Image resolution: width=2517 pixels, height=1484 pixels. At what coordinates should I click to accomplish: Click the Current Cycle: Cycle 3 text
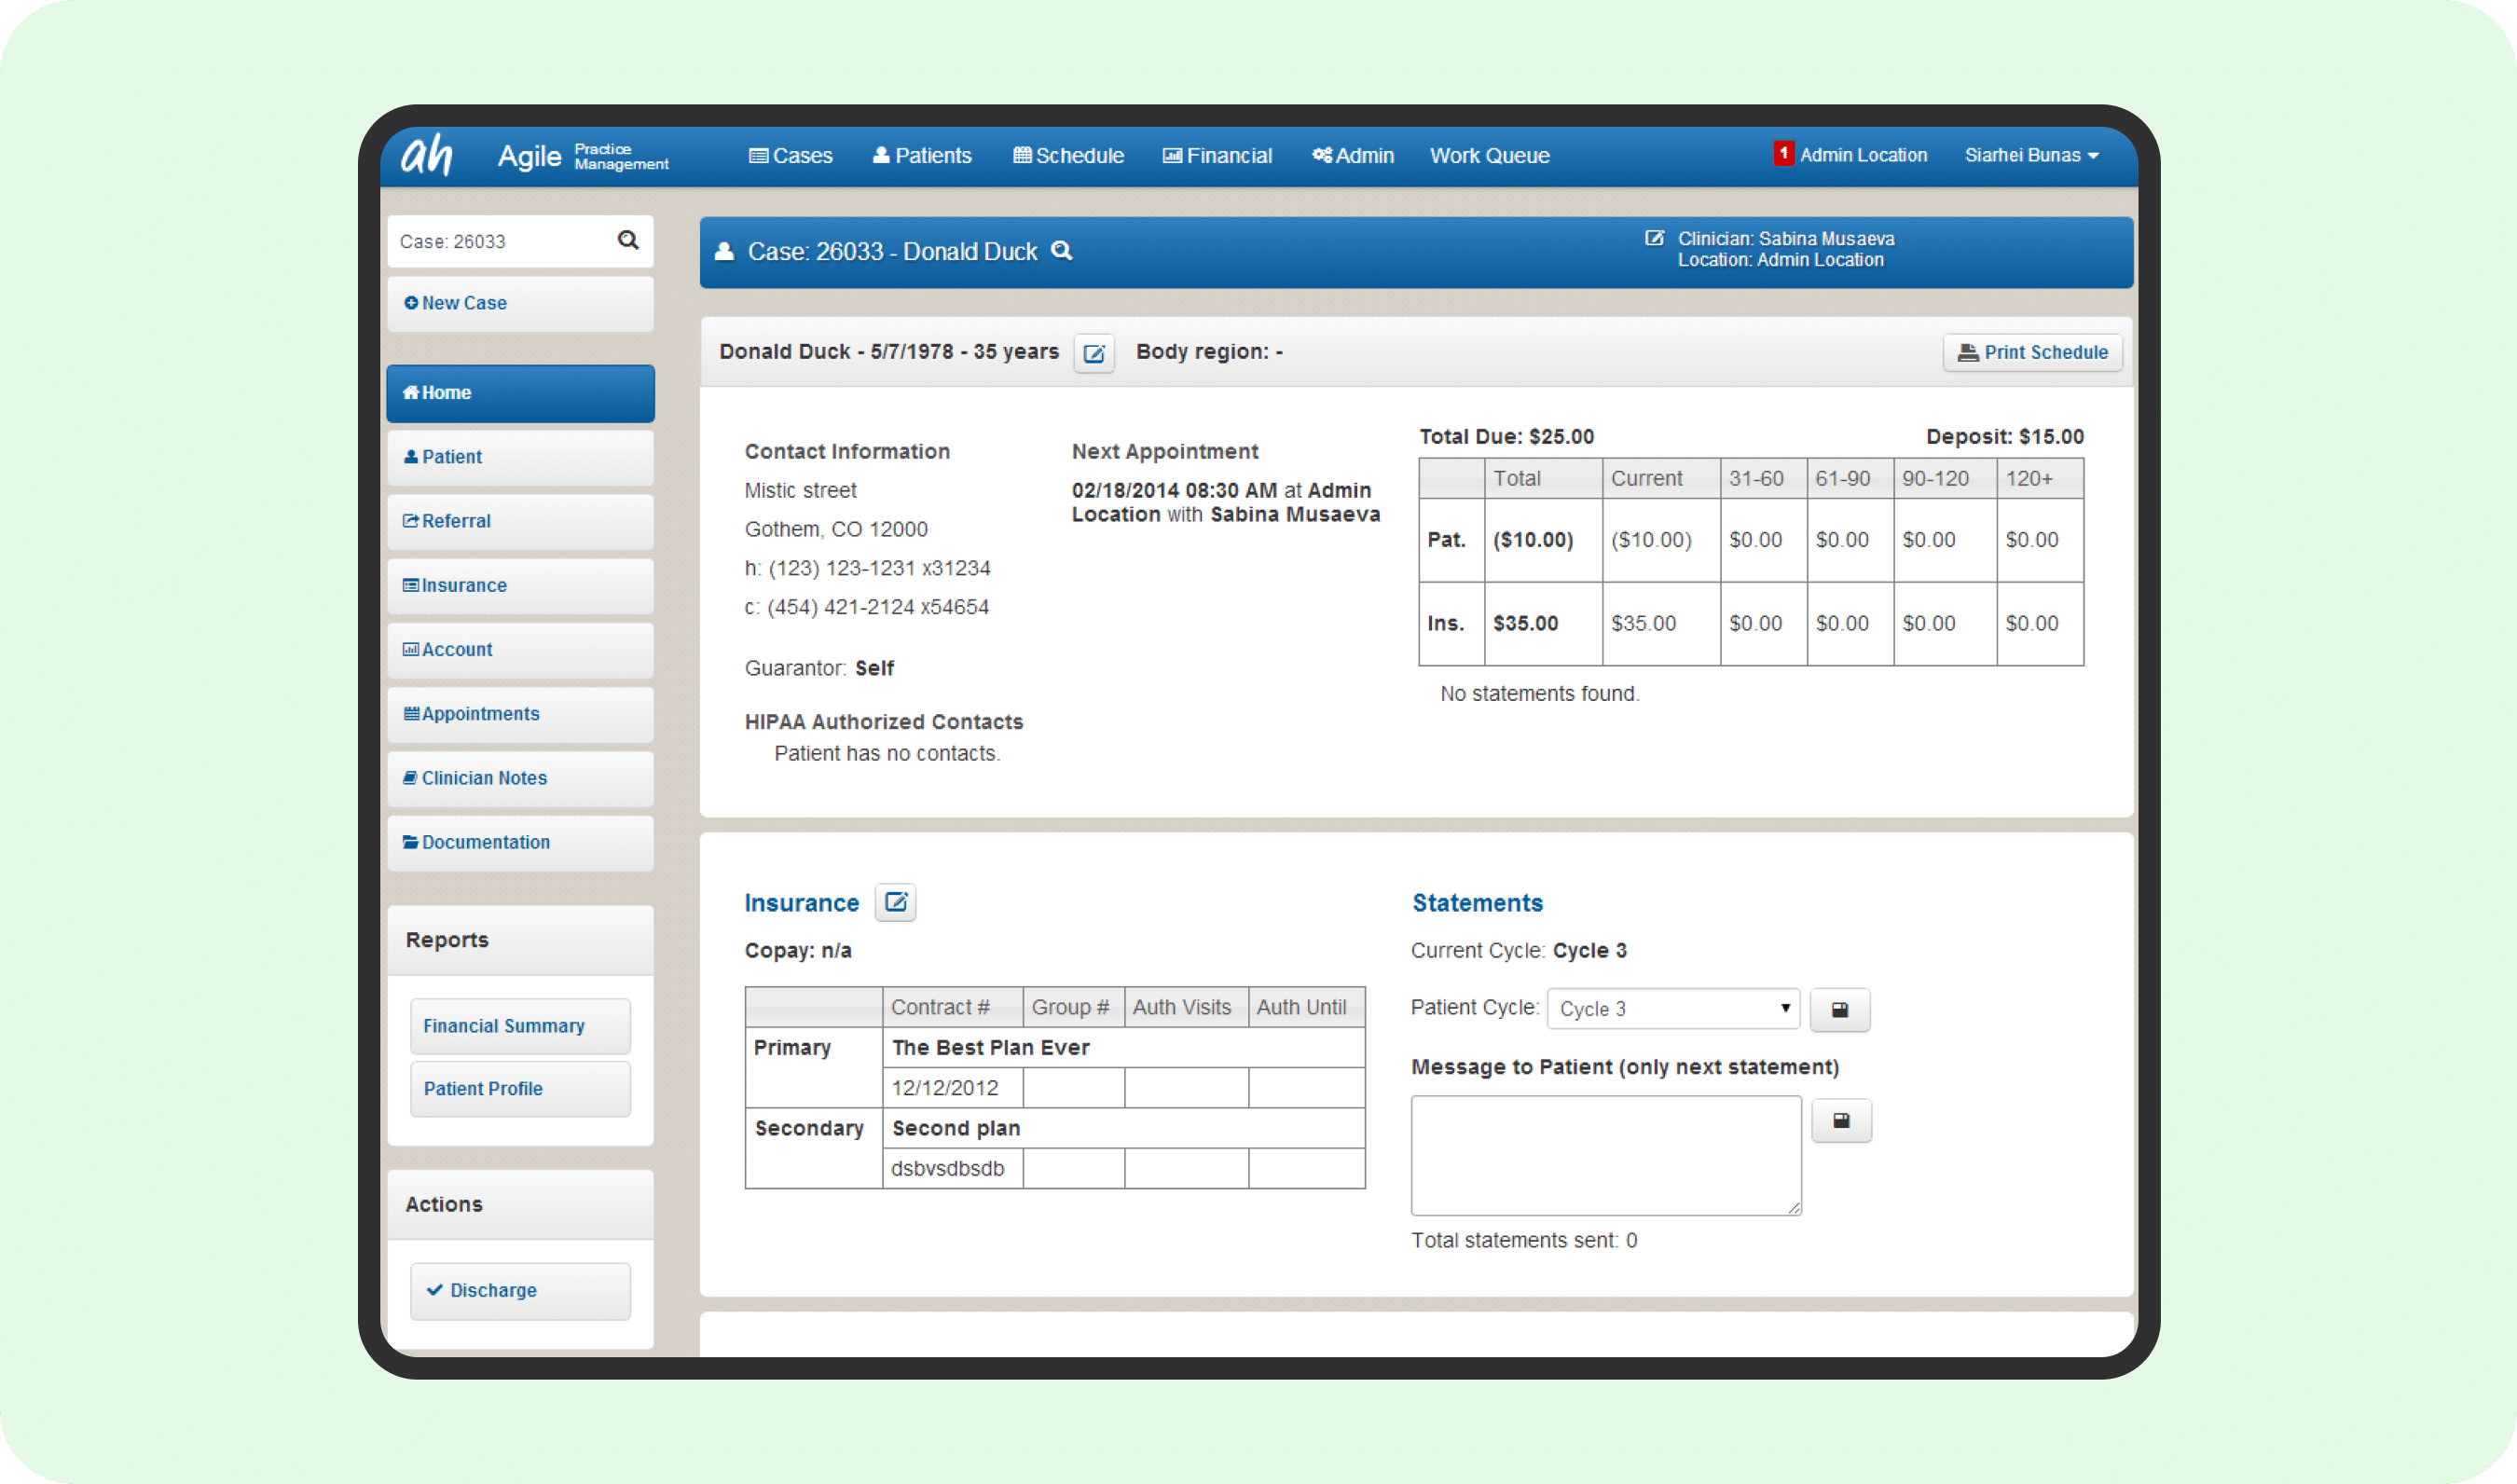[1518, 951]
